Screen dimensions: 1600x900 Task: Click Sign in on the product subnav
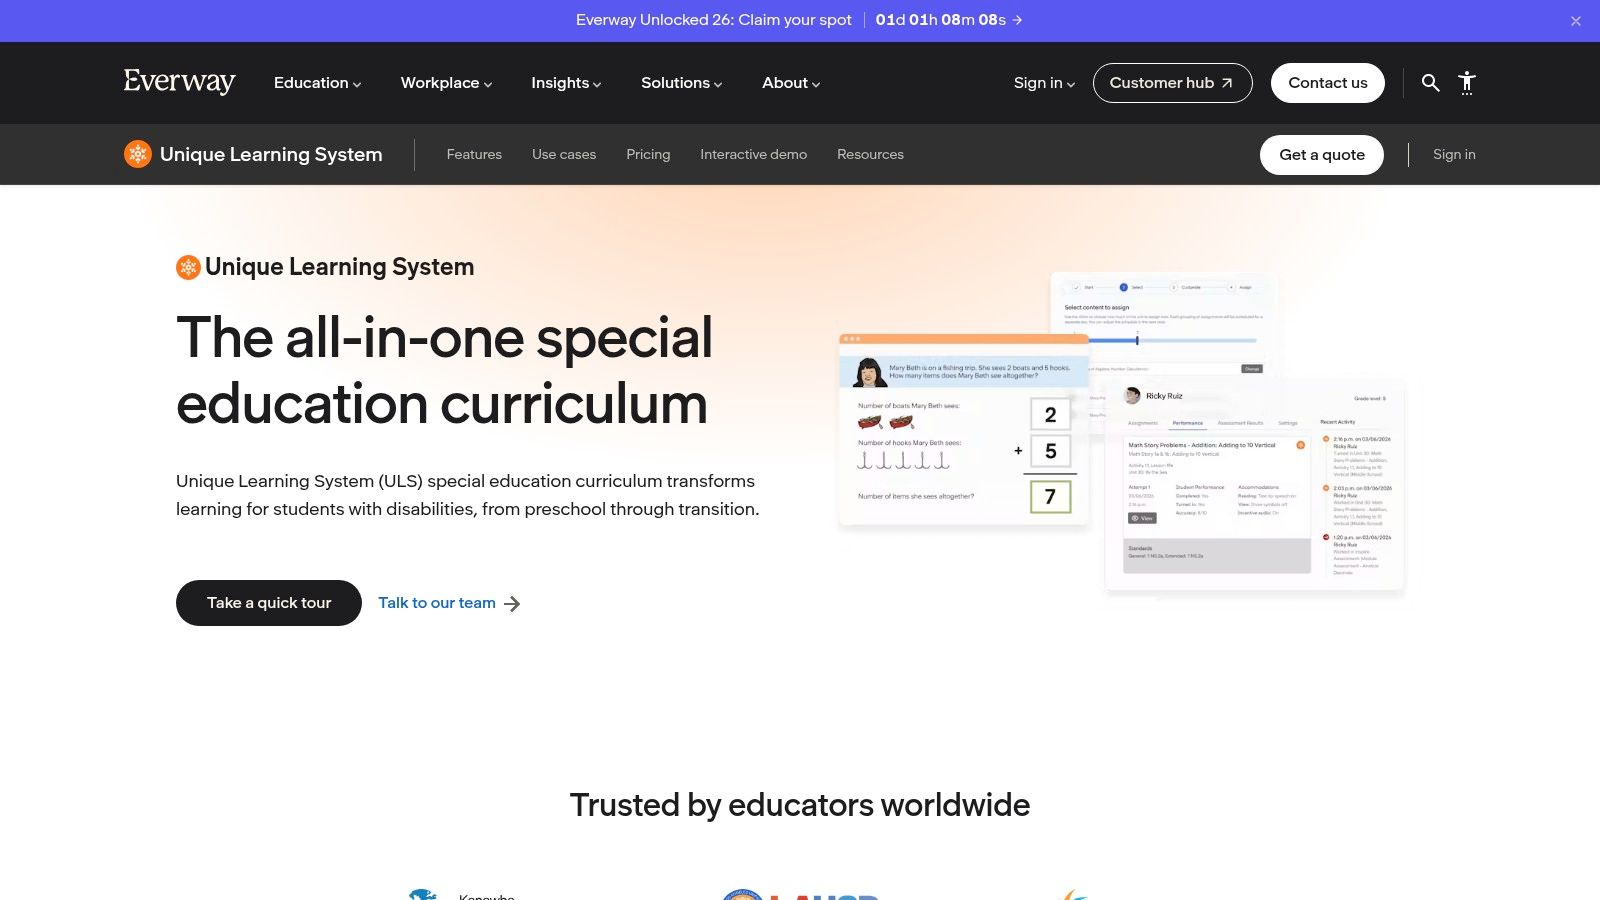[1454, 154]
